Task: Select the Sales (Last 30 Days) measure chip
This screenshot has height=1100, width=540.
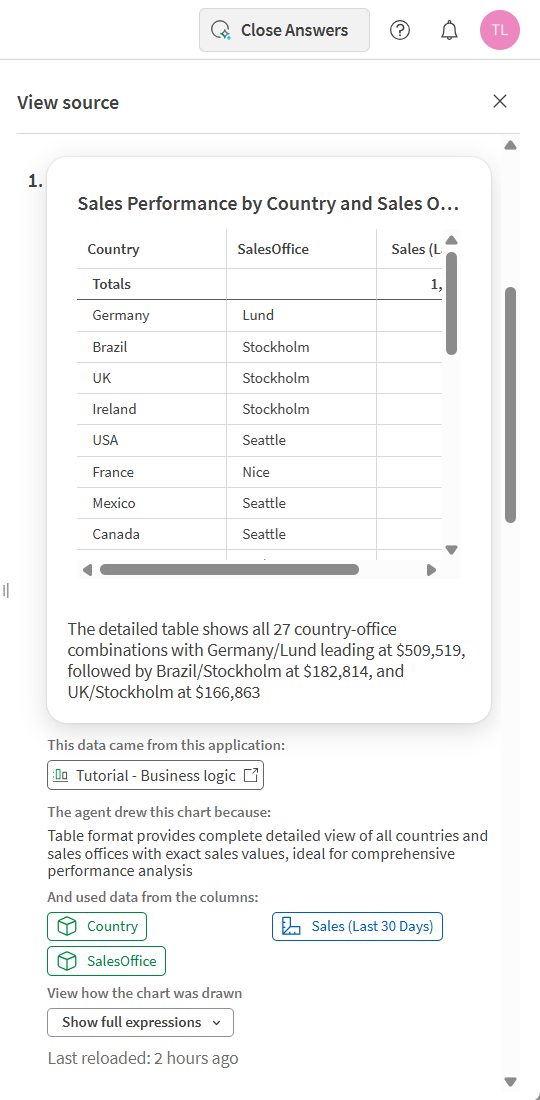Action: [358, 926]
